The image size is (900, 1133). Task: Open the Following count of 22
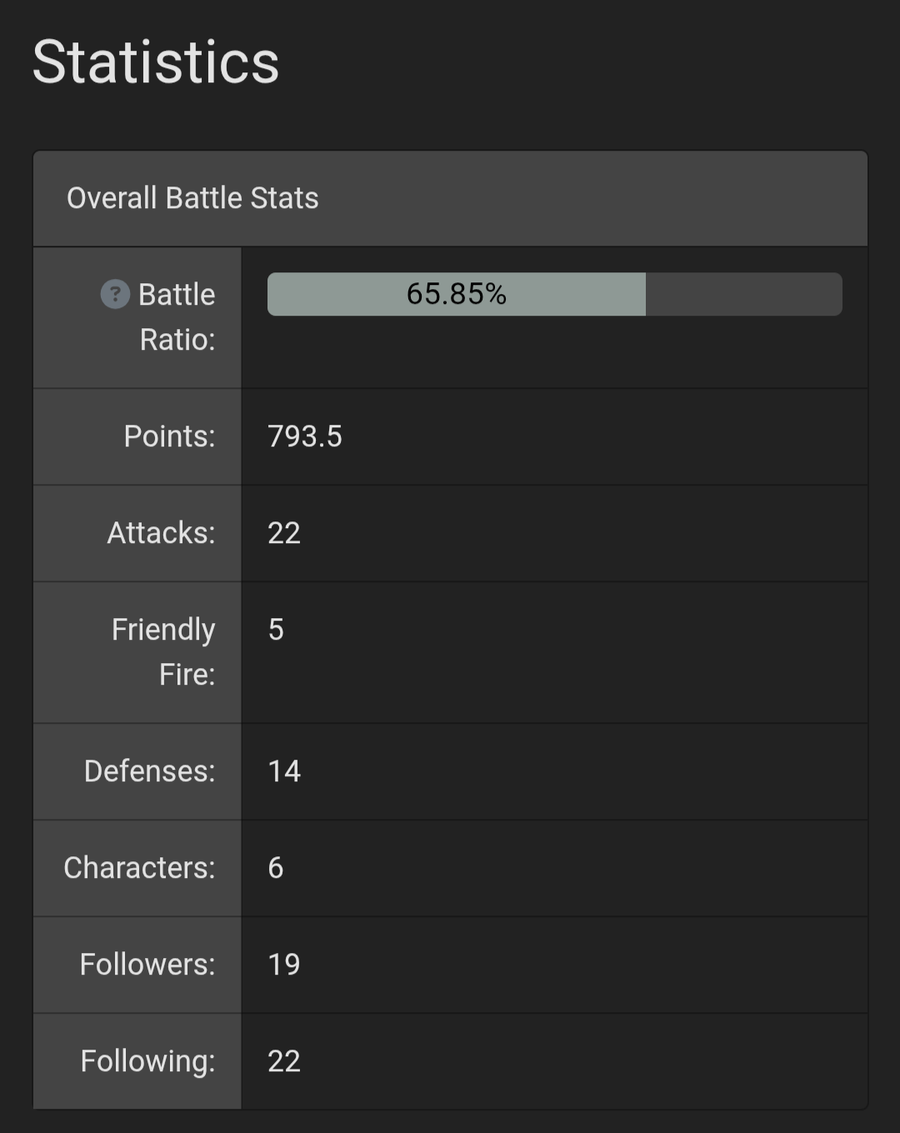point(284,1061)
